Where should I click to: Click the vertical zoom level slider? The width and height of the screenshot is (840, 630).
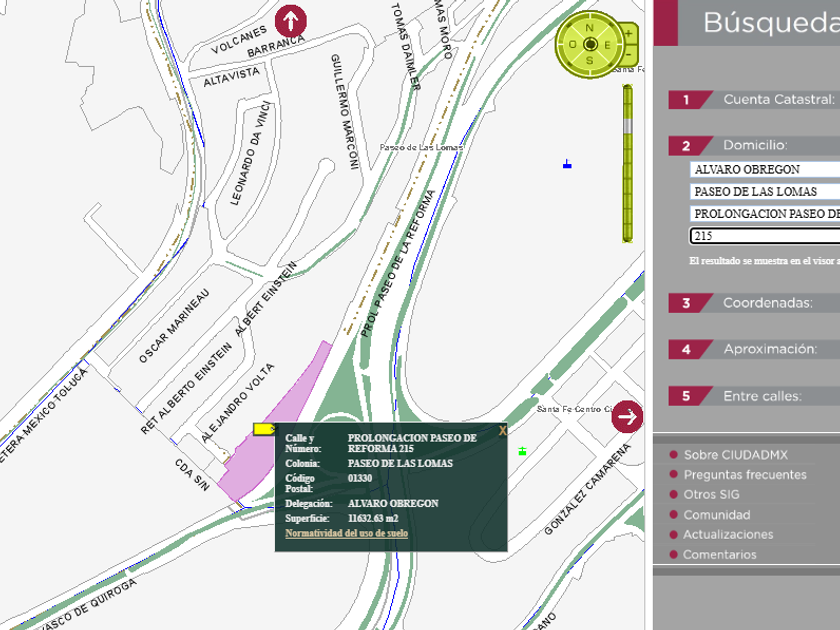point(627,162)
